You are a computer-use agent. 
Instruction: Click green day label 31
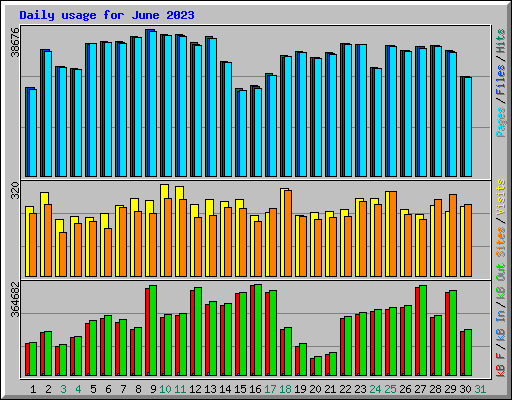[480, 389]
